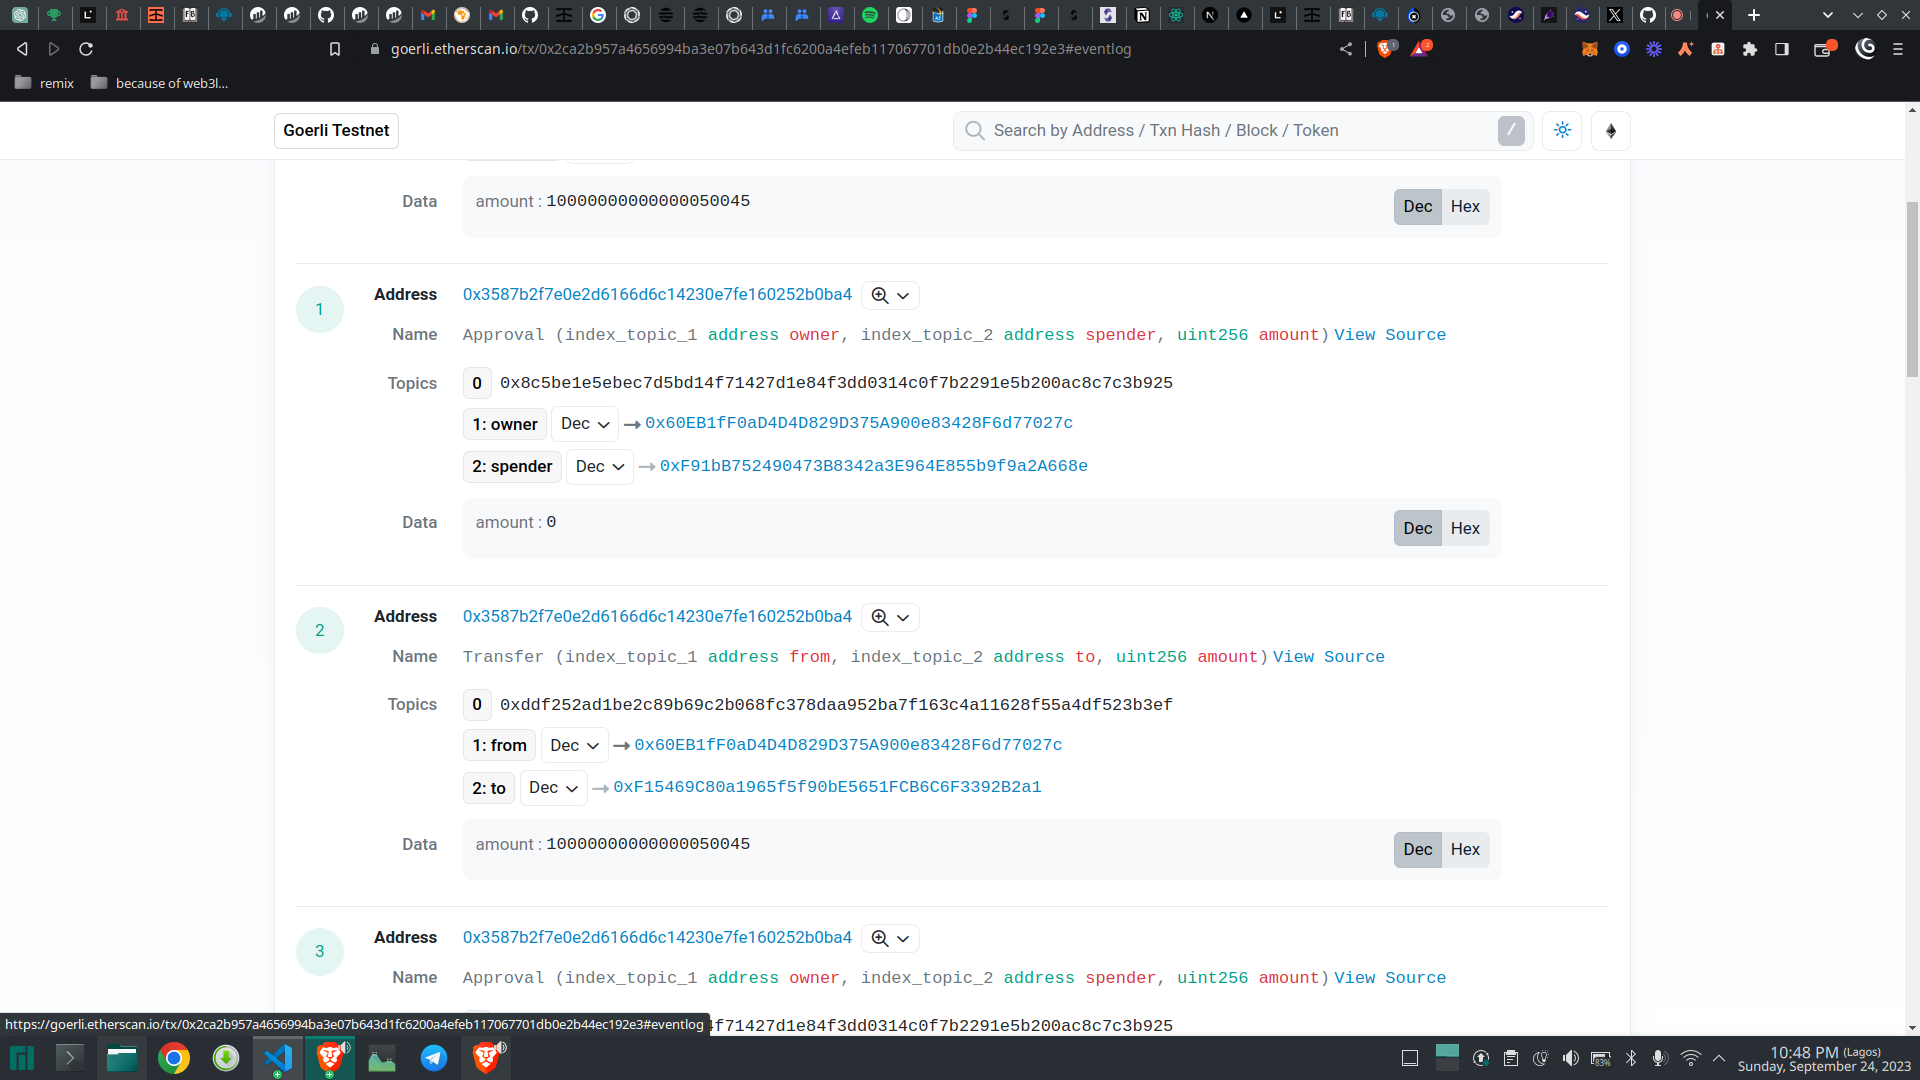Open View Source for log 2 Transfer event
1920x1080 pixels.
point(1328,657)
